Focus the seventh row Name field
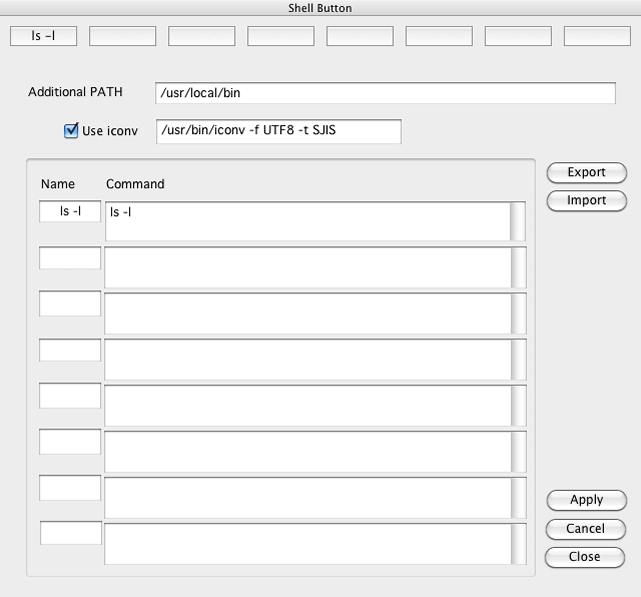The height and width of the screenshot is (597, 641). [70, 488]
